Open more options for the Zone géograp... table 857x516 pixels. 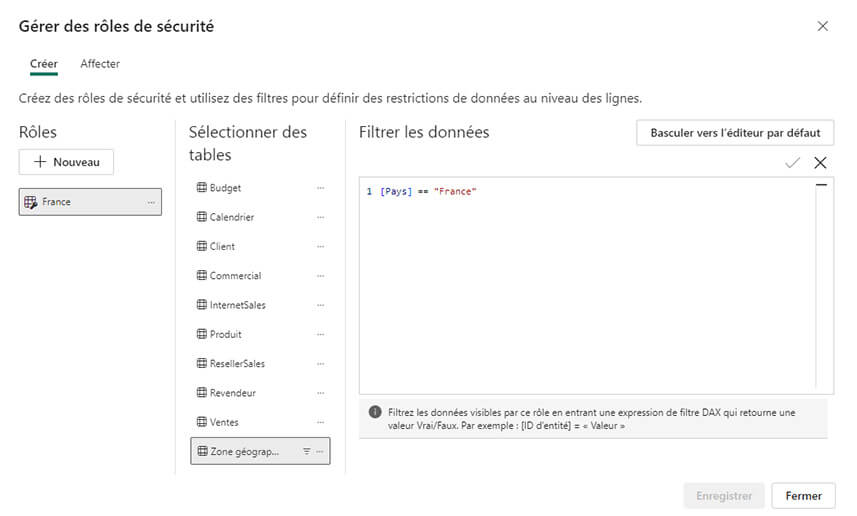point(320,452)
